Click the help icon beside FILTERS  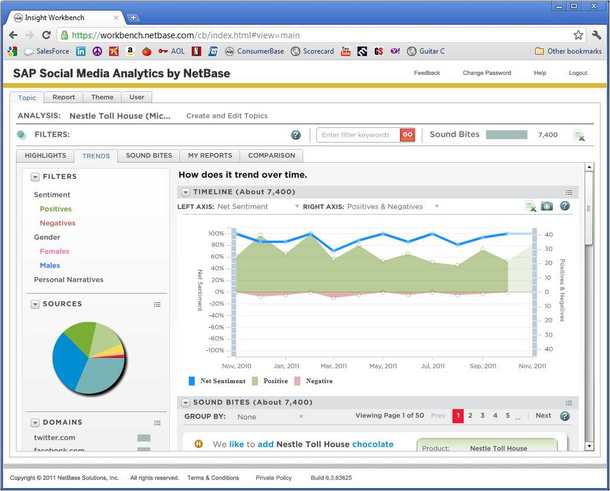(x=296, y=135)
